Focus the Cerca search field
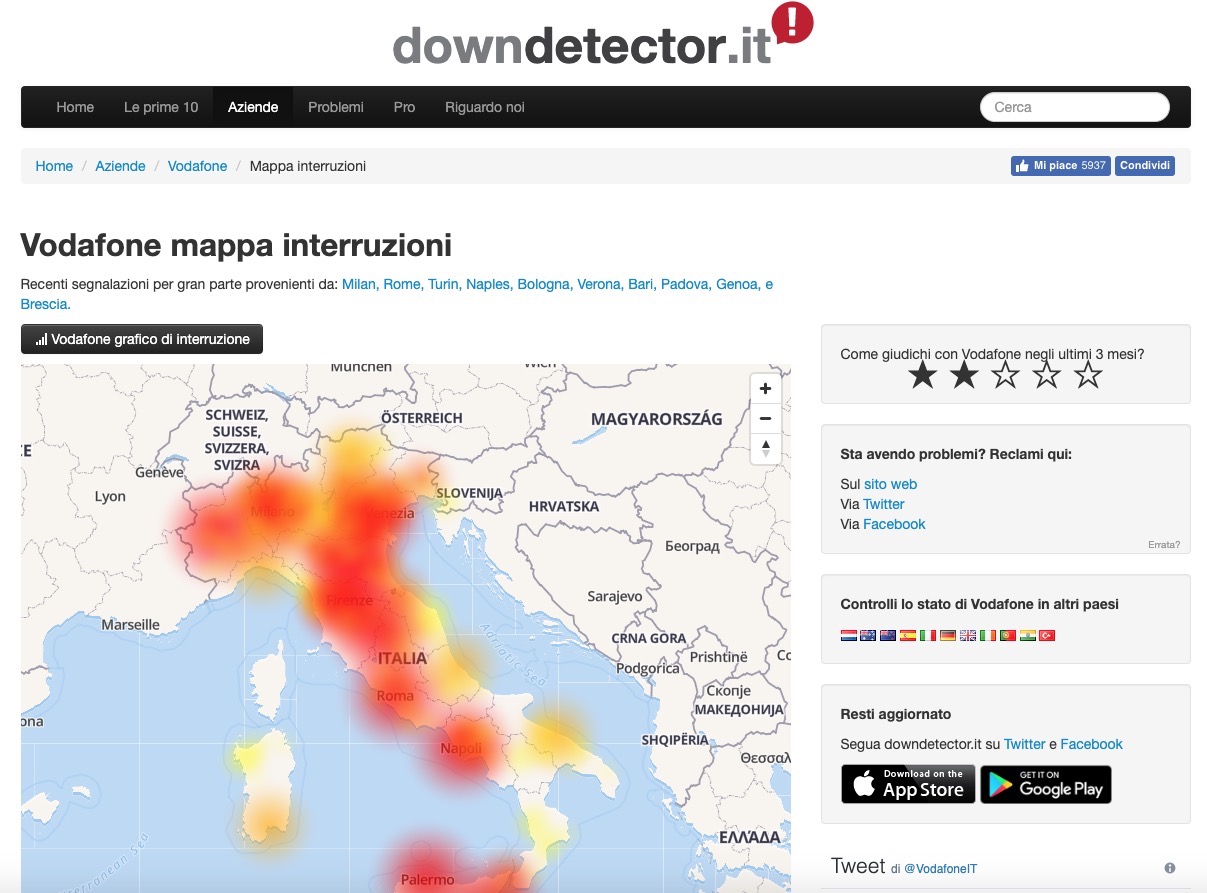 coord(1074,107)
